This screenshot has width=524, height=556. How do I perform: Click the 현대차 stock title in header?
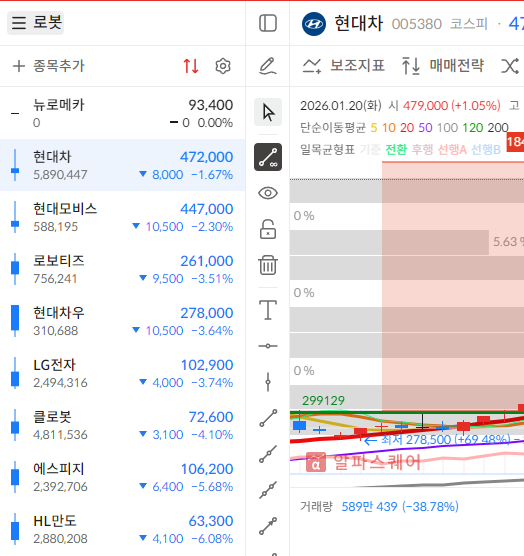coord(359,24)
